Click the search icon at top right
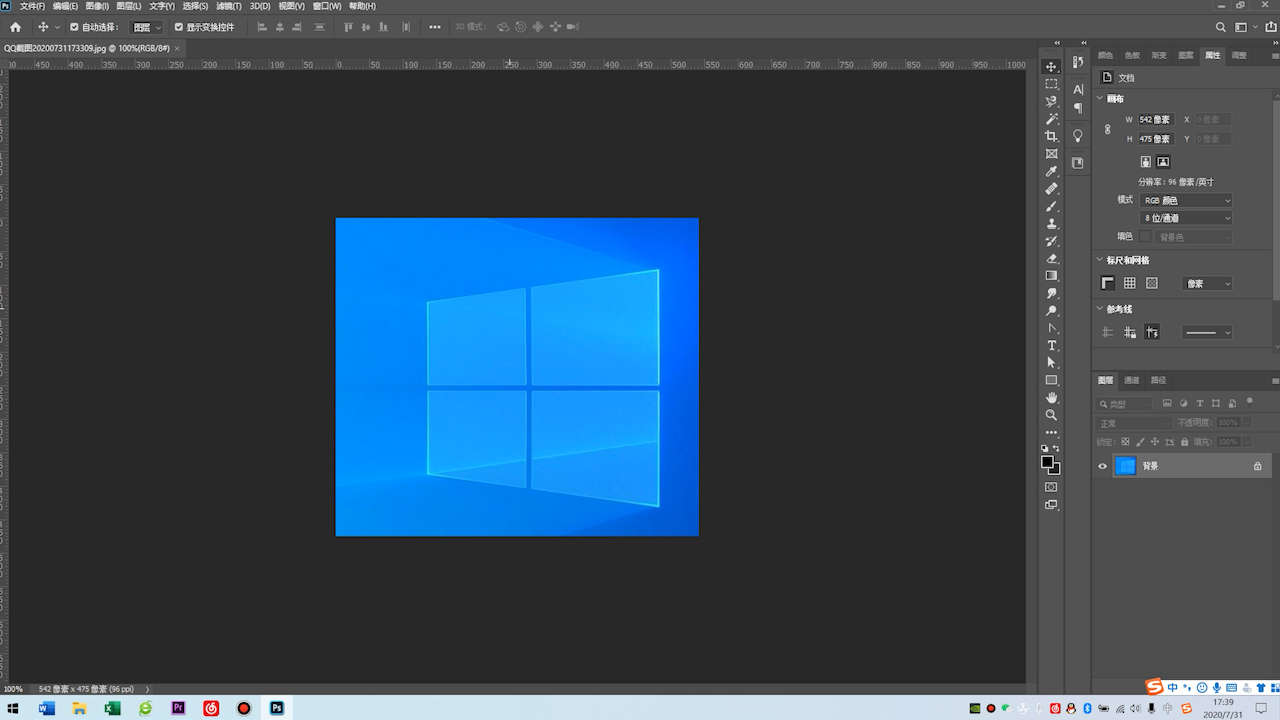The height and width of the screenshot is (720, 1280). [x=1221, y=27]
